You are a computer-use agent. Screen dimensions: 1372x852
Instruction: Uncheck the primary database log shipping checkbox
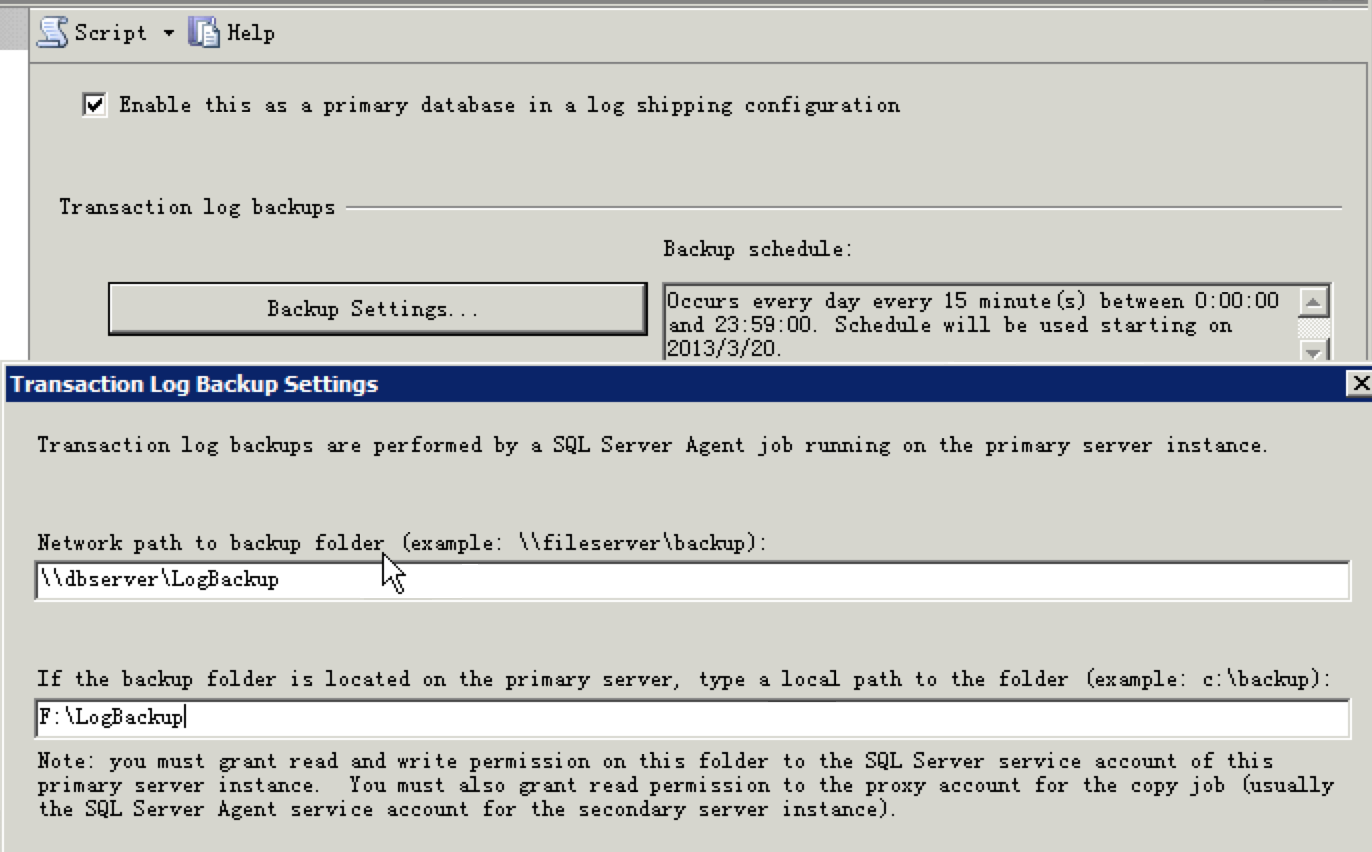[x=95, y=105]
